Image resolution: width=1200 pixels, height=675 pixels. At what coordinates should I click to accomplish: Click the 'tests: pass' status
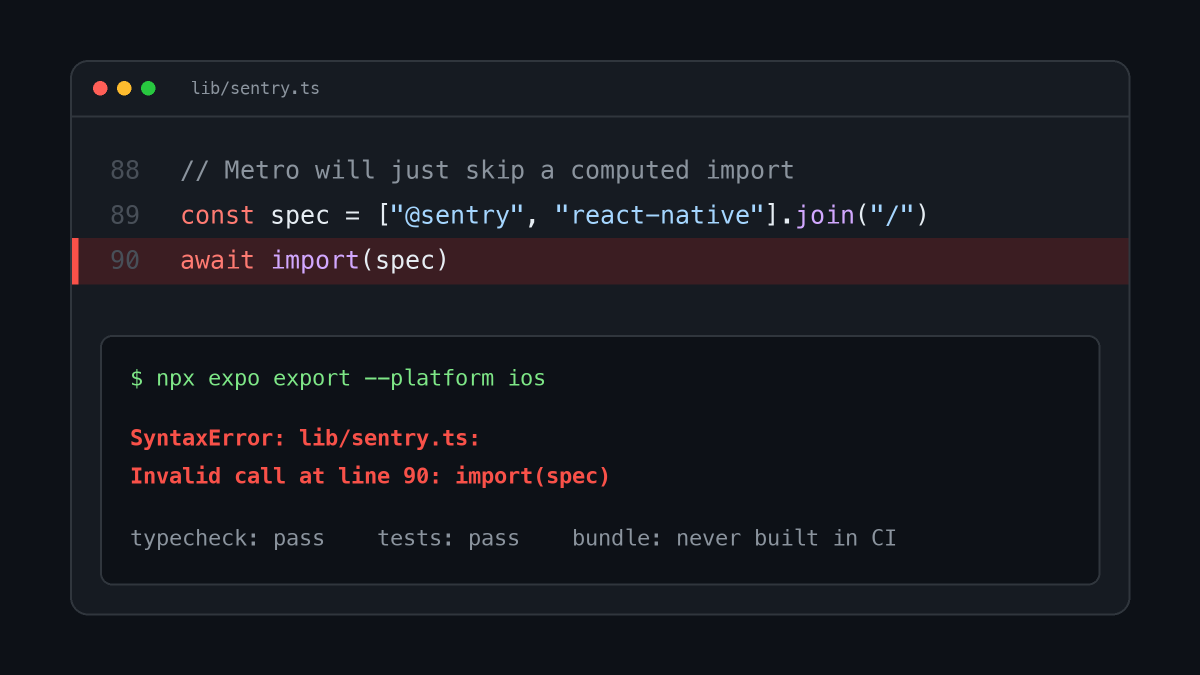tap(448, 538)
